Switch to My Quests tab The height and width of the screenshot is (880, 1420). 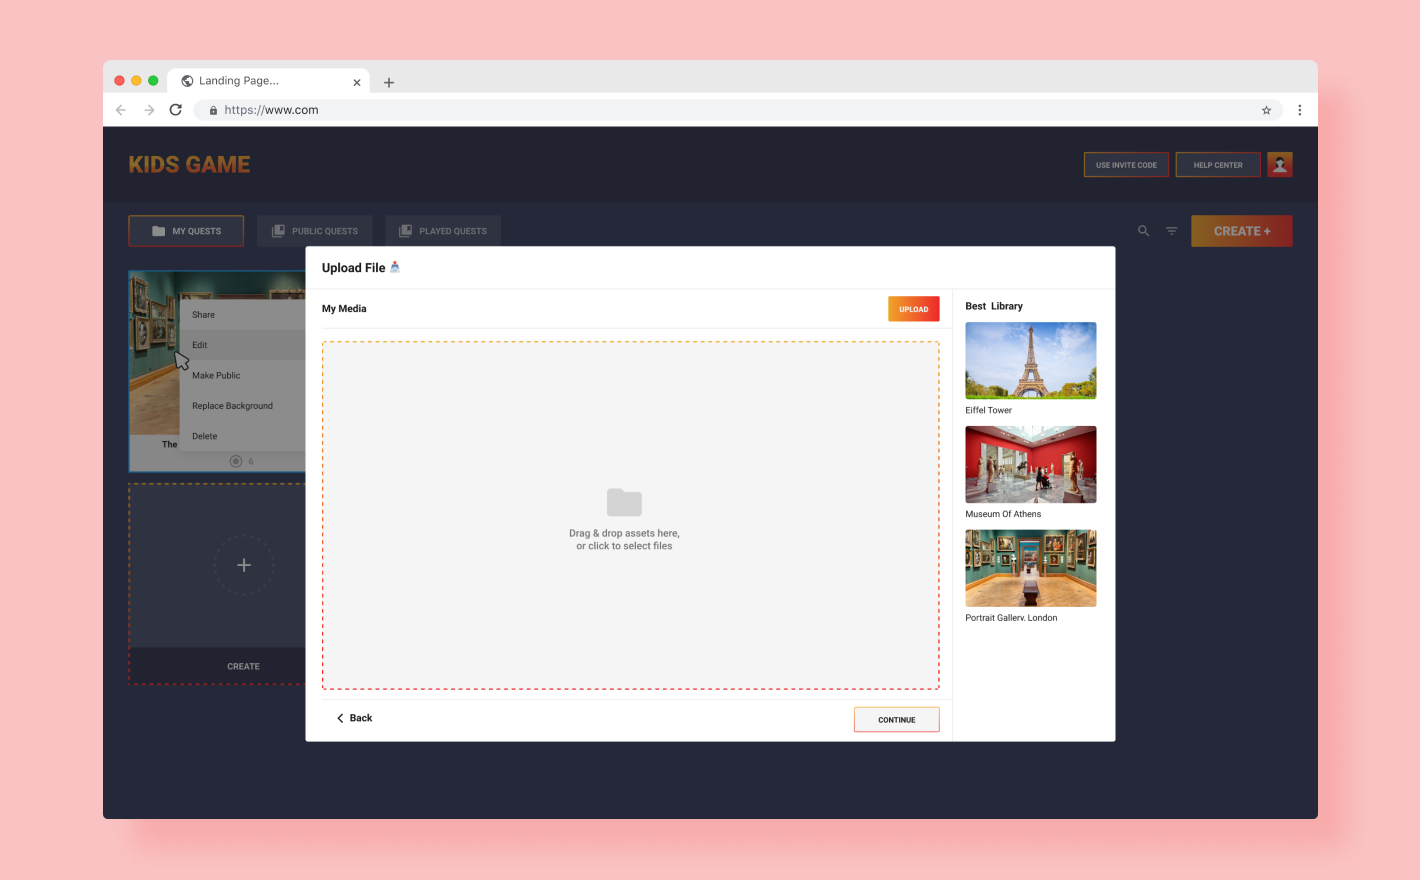coord(186,231)
